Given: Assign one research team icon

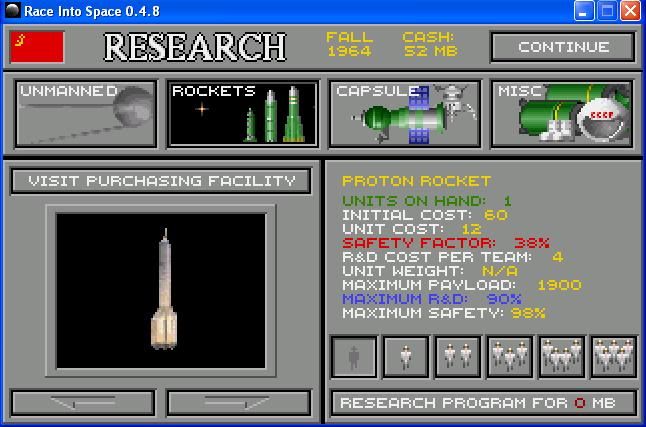Looking at the screenshot, I should pos(406,357).
